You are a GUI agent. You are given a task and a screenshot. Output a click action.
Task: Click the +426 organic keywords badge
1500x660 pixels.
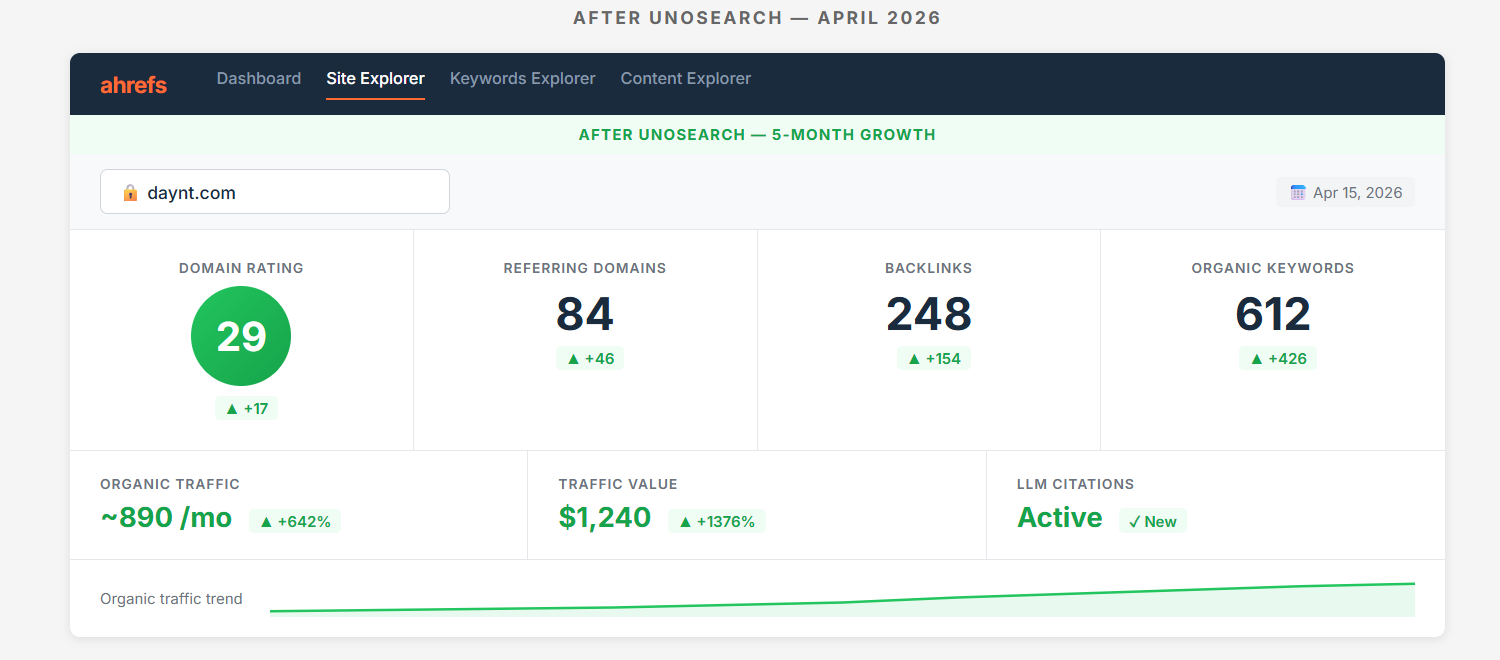tap(1278, 358)
